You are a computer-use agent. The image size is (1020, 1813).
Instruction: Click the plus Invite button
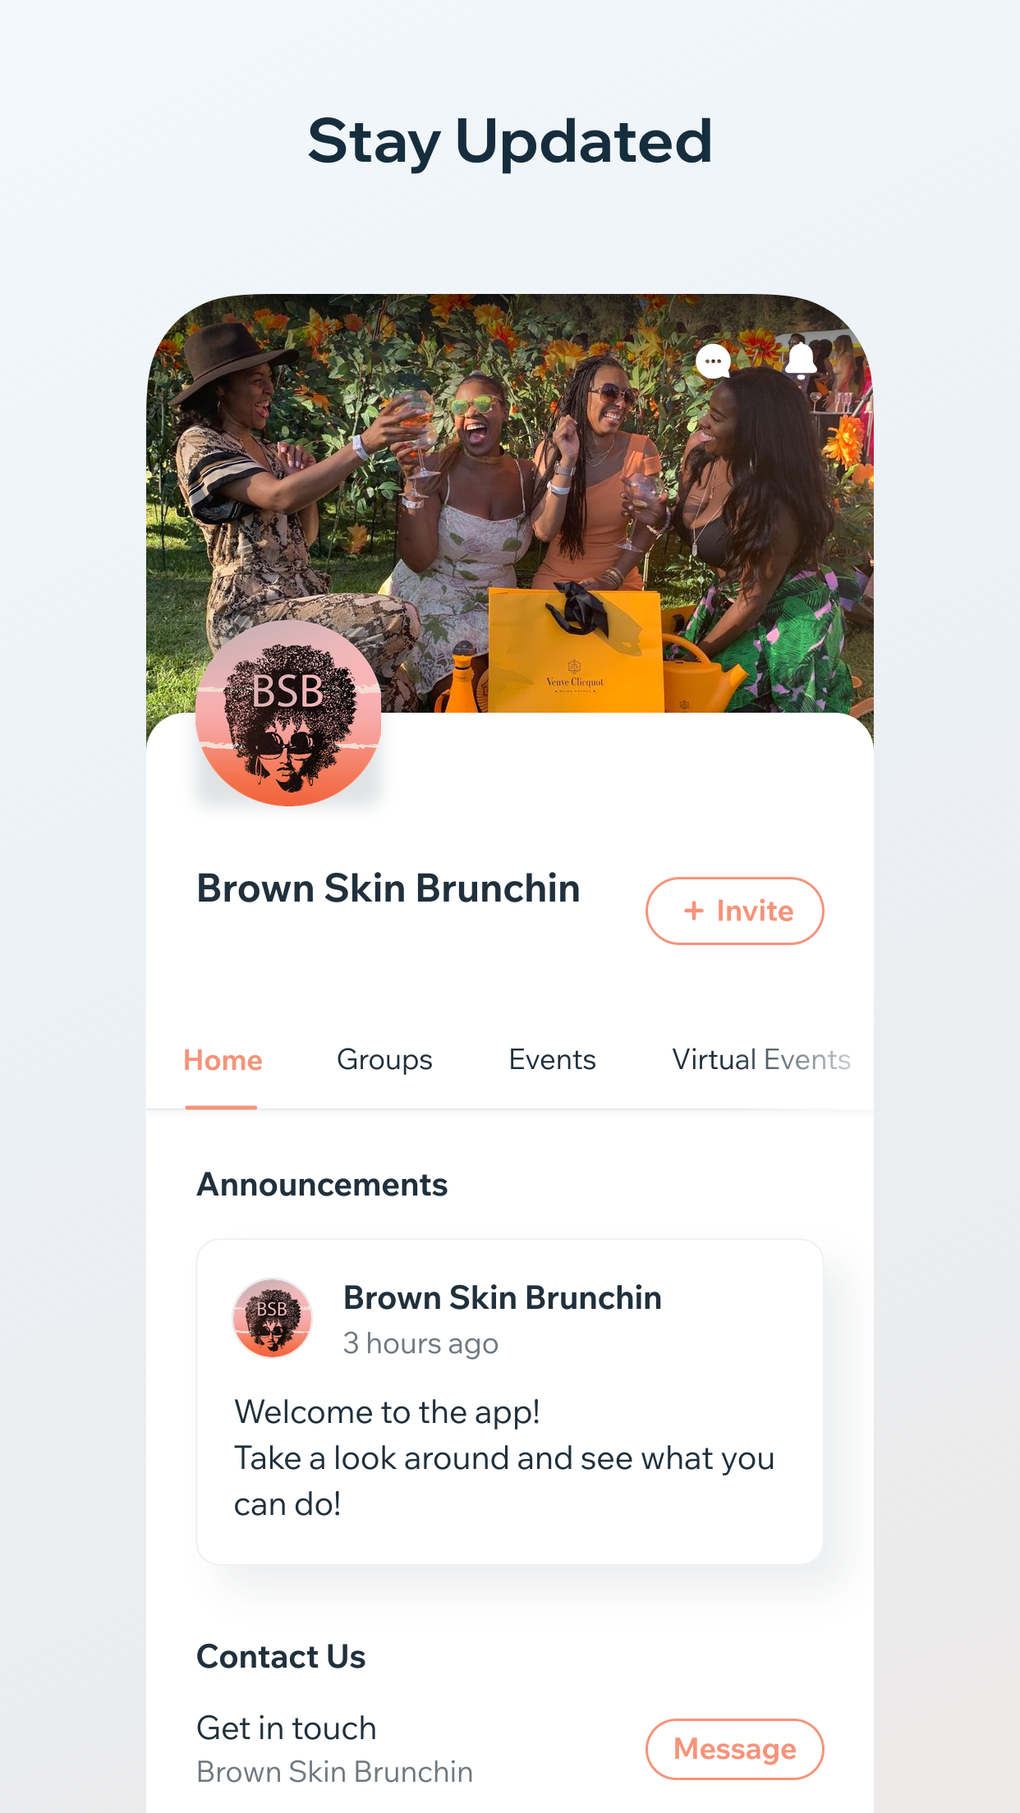tap(735, 911)
